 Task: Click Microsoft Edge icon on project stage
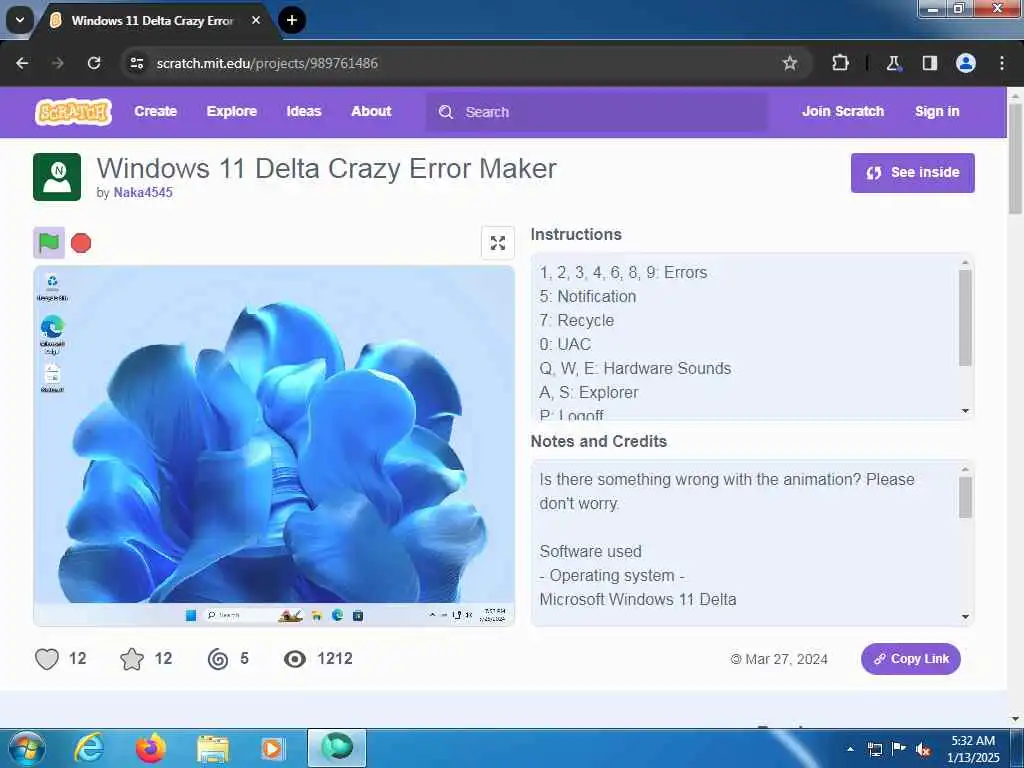click(x=52, y=334)
